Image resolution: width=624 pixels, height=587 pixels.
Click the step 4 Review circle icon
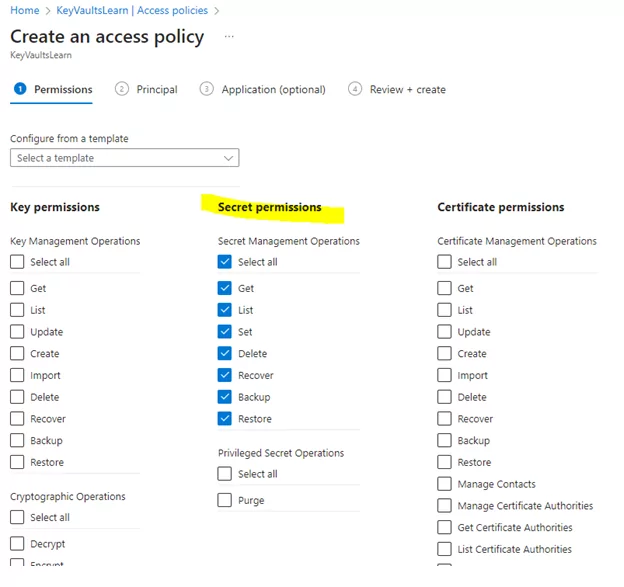(x=355, y=89)
